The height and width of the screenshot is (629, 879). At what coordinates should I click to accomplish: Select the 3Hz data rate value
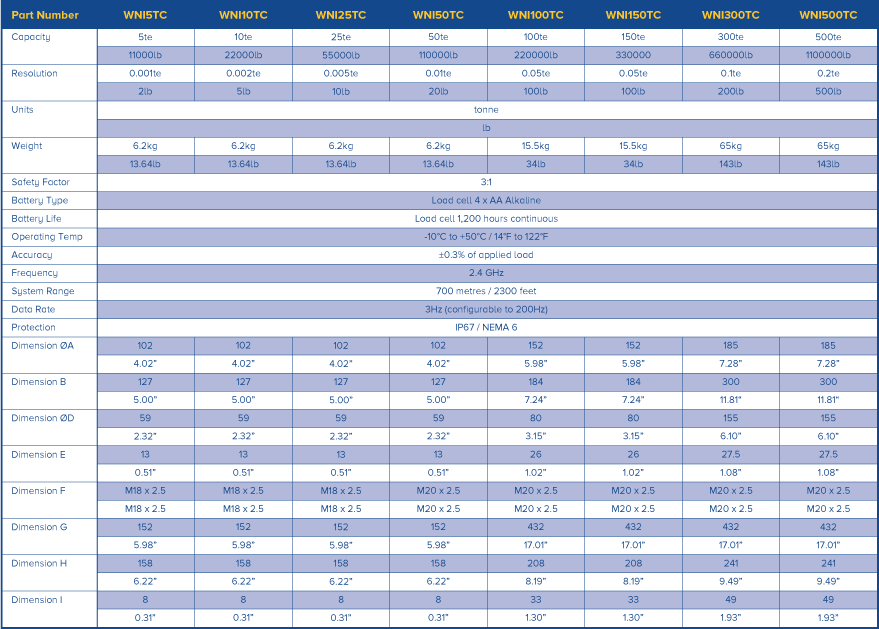486,309
